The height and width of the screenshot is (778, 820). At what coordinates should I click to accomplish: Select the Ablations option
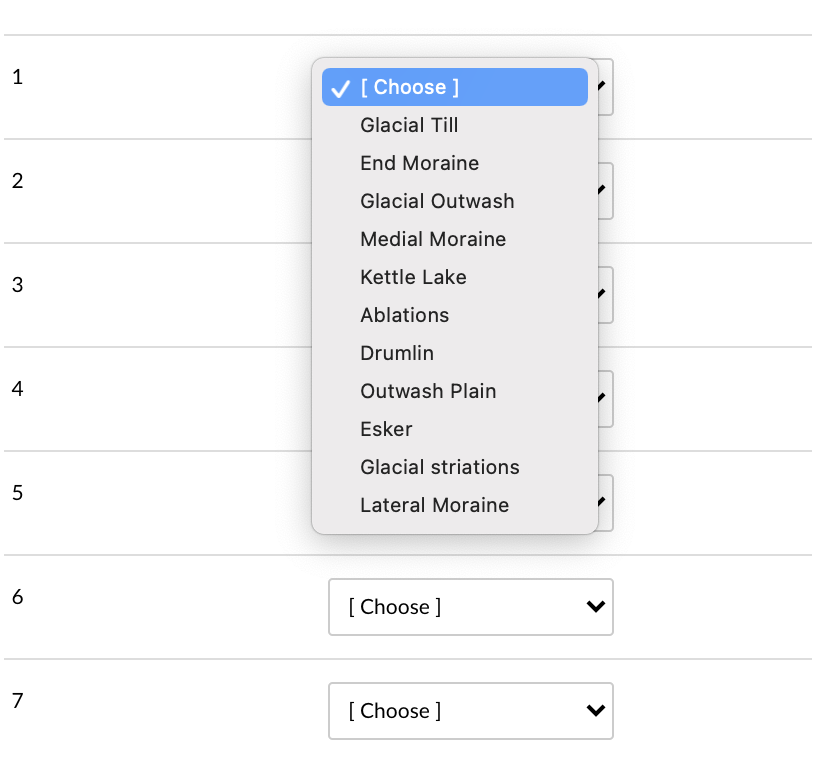click(x=404, y=315)
